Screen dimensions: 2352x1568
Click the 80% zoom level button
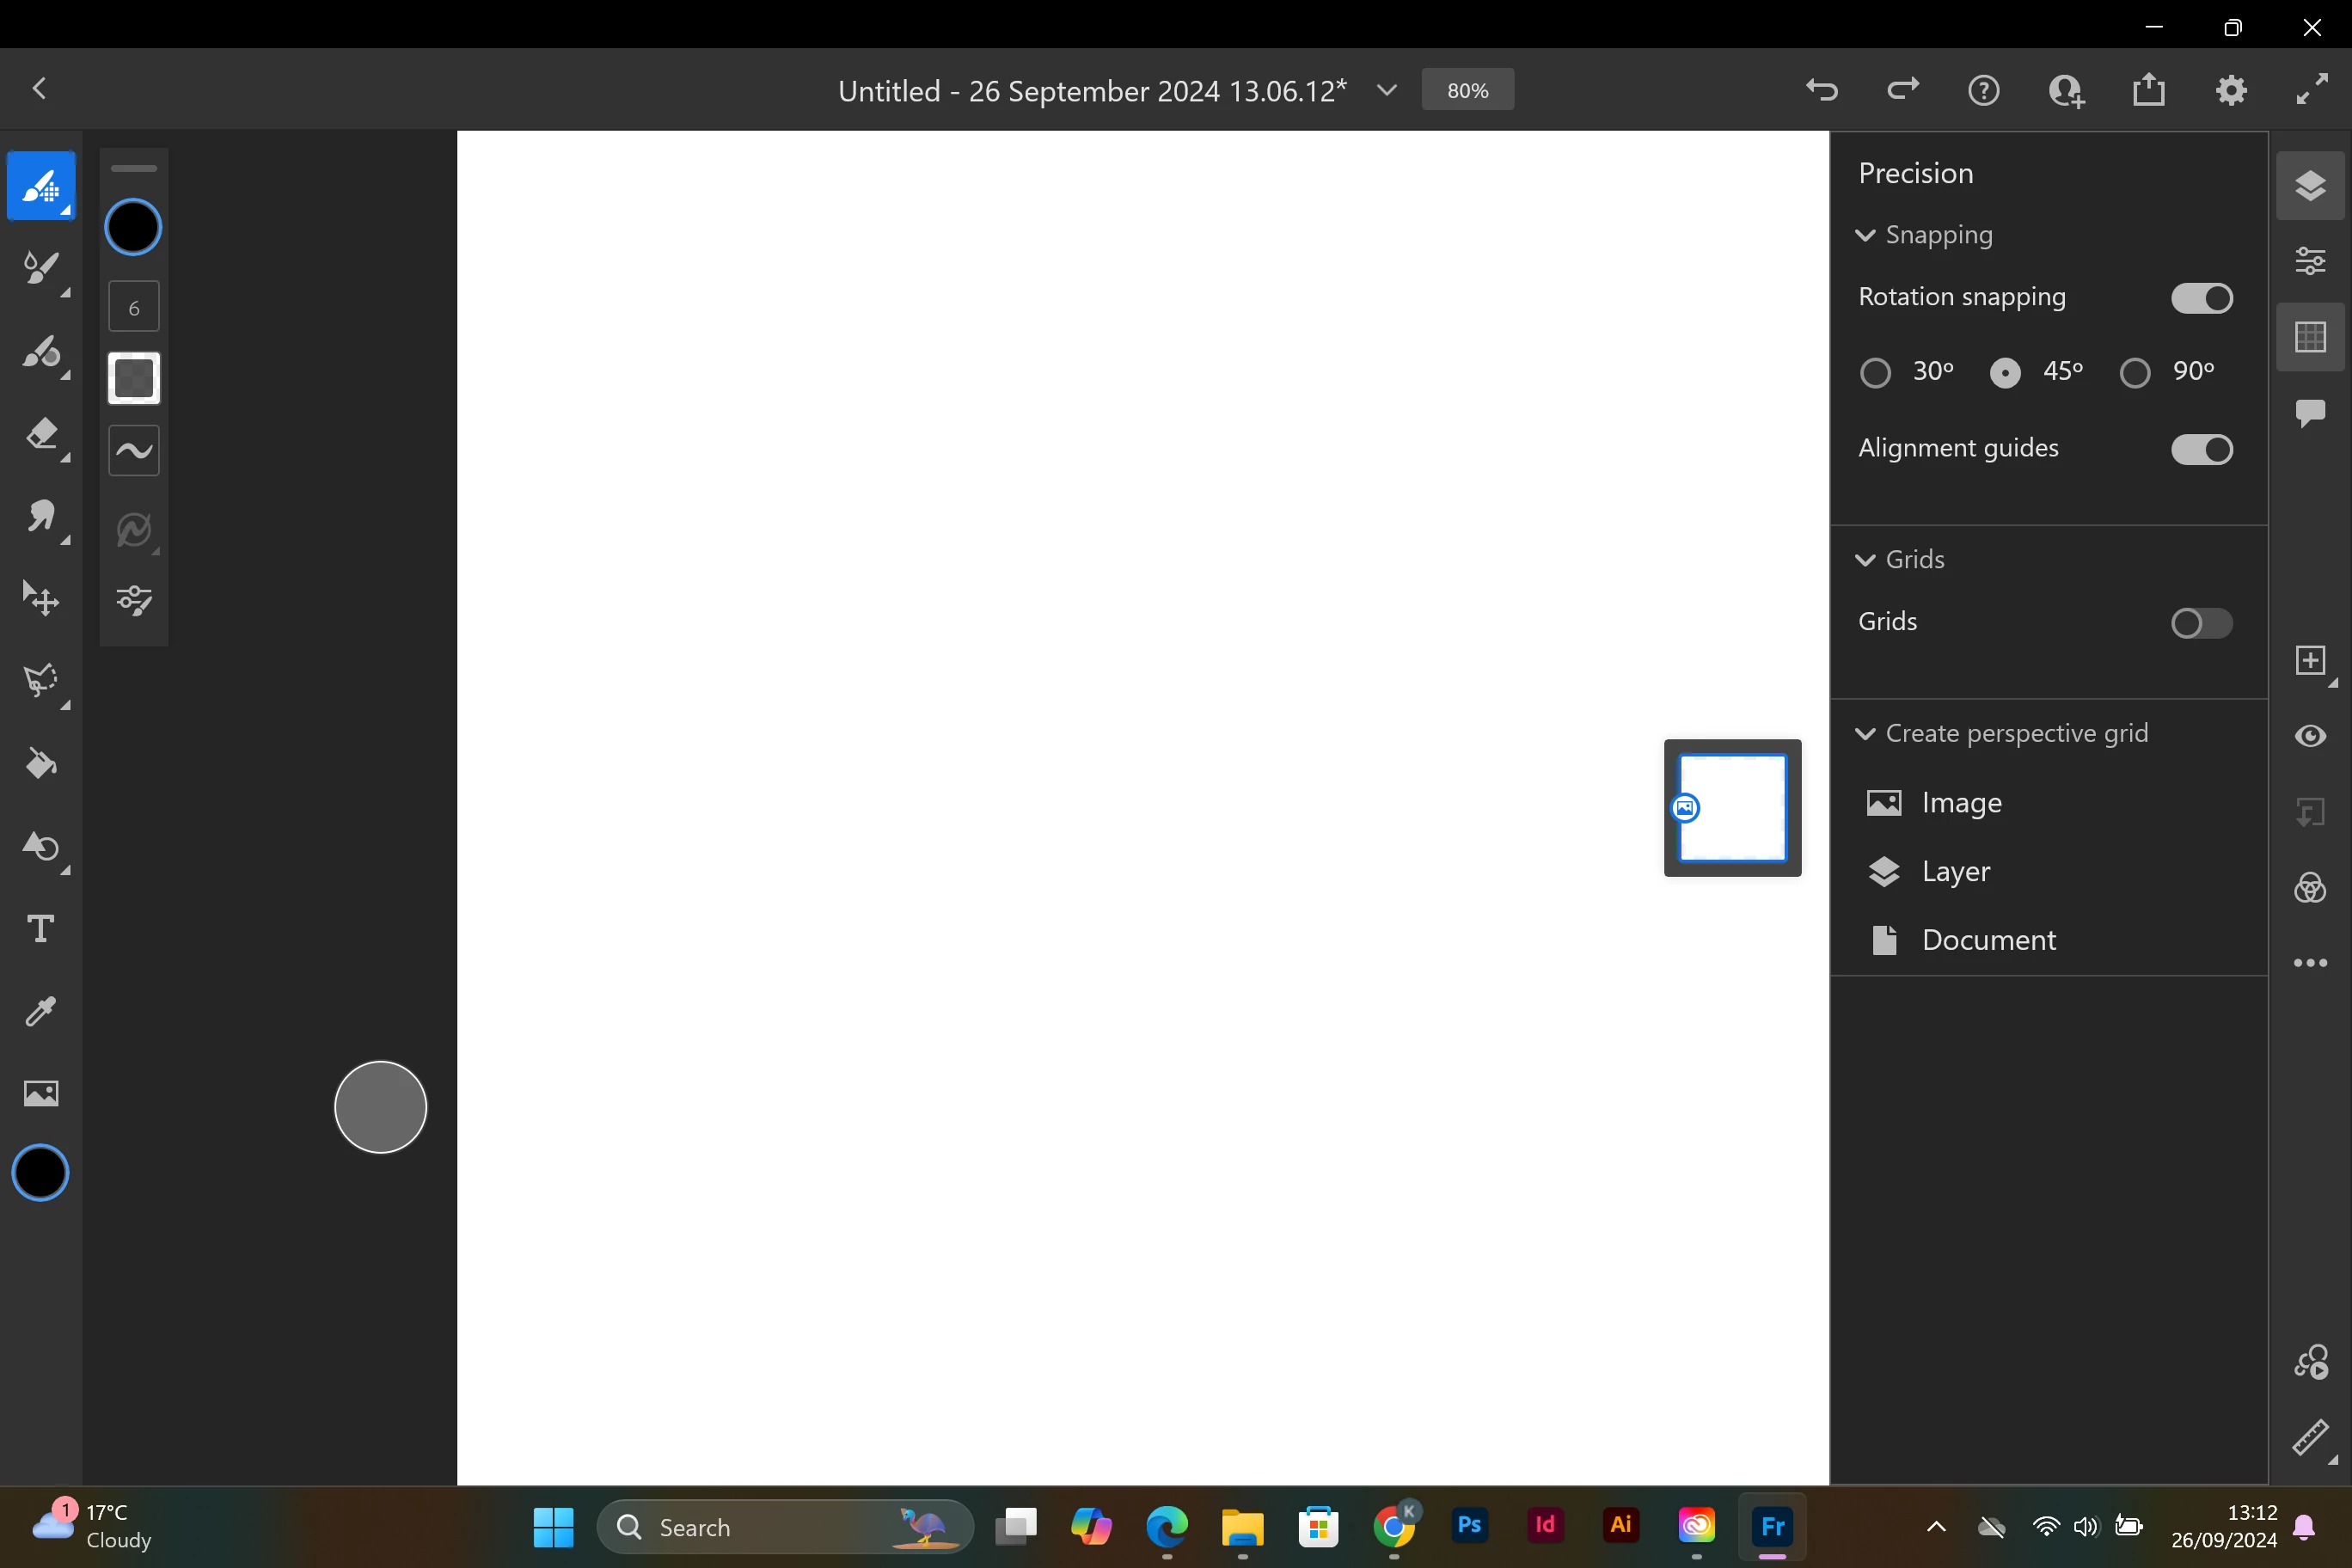coord(1467,90)
